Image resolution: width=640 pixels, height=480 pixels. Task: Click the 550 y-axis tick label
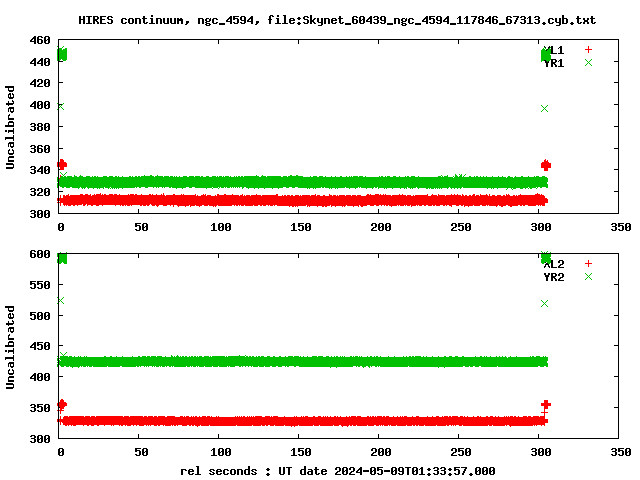point(40,285)
